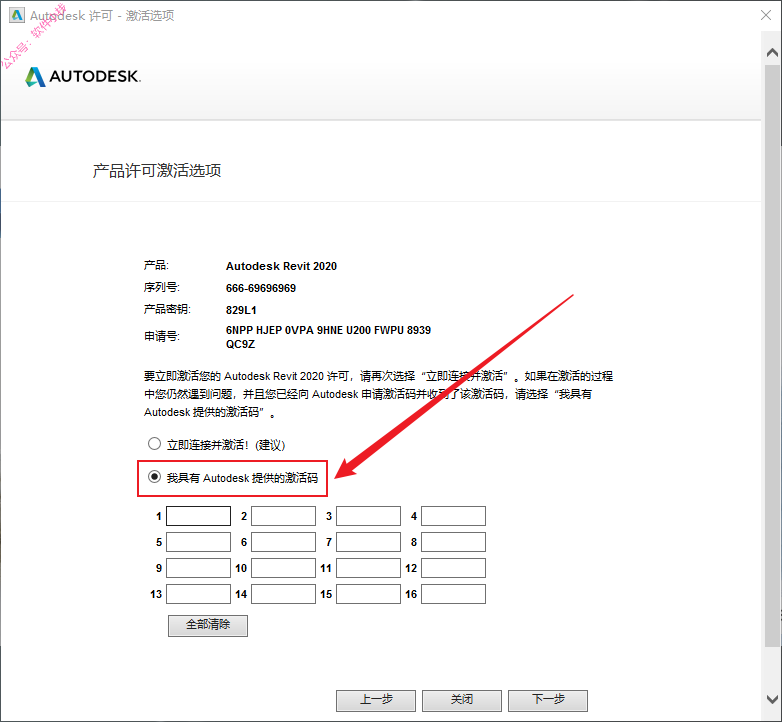
Task: Click the scrollbar down arrow
Action: pyautogui.click(x=772, y=699)
